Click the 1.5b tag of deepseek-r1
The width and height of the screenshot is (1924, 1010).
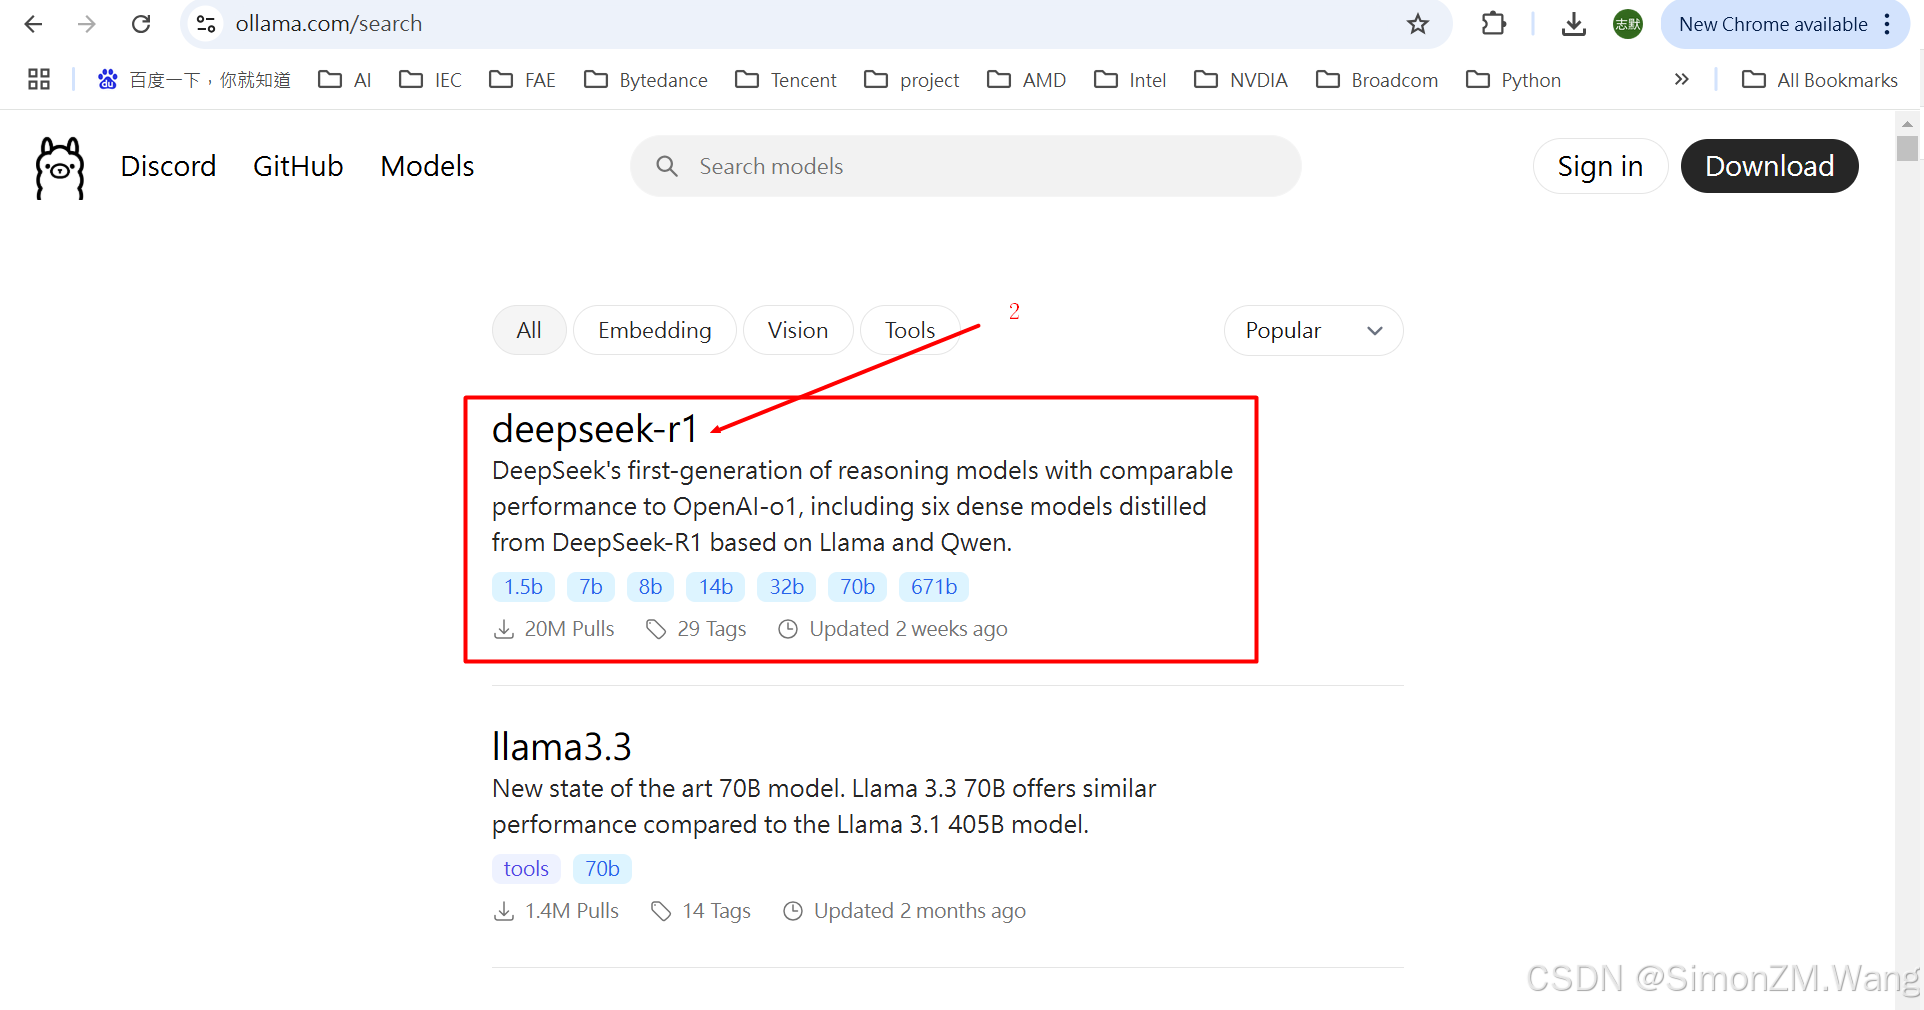point(523,587)
